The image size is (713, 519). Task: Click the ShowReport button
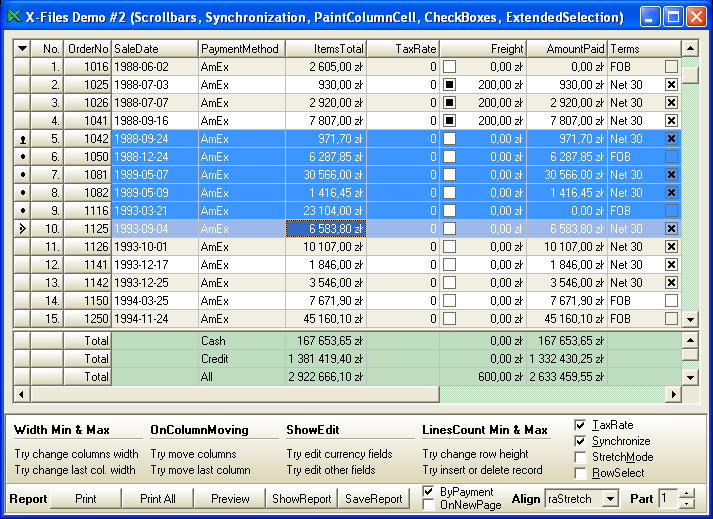coord(301,499)
